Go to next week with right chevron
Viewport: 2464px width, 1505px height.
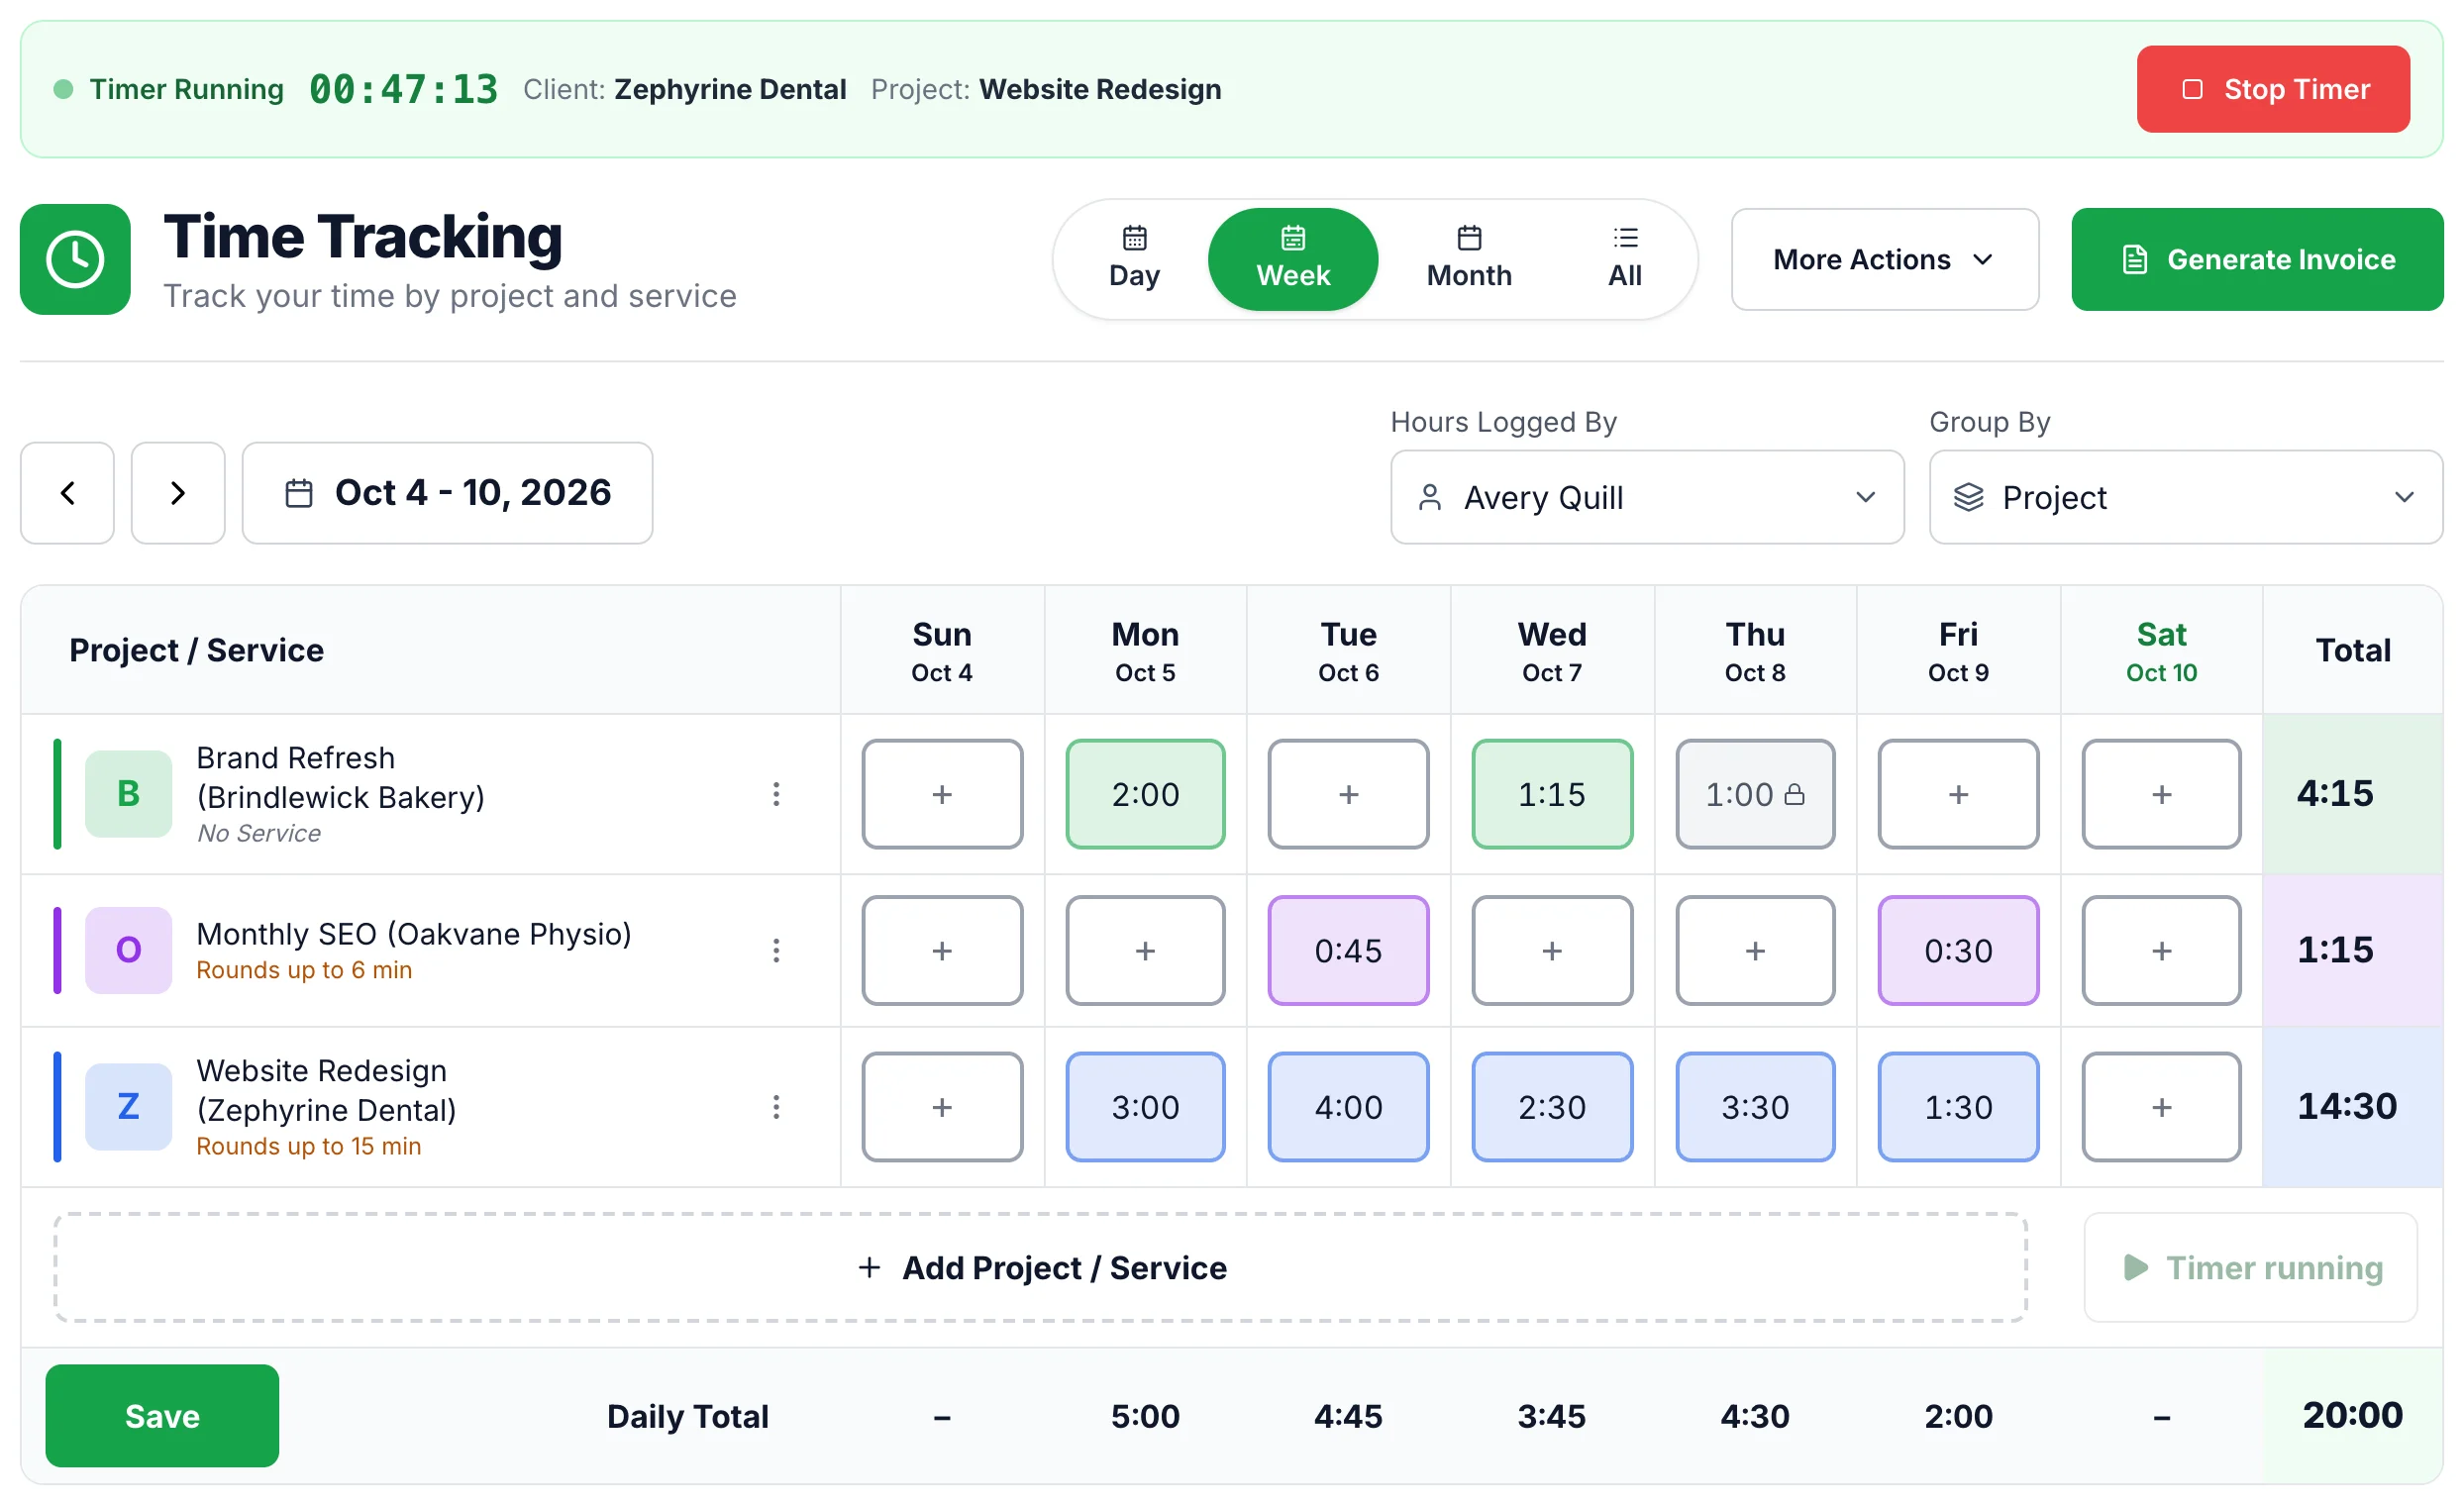178,493
